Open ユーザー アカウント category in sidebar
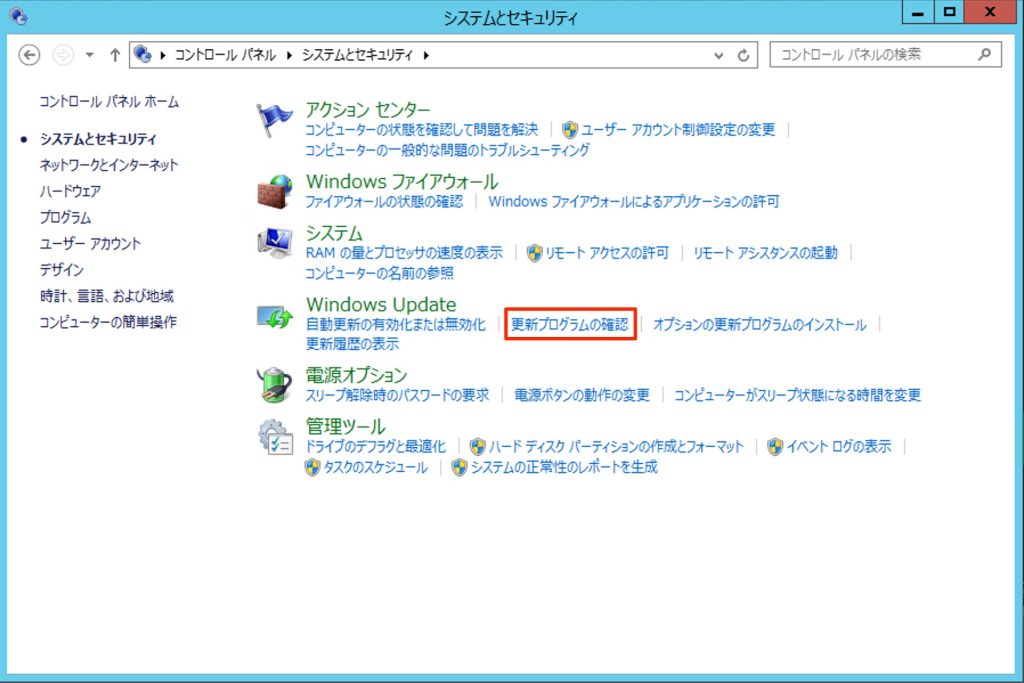 [x=90, y=244]
